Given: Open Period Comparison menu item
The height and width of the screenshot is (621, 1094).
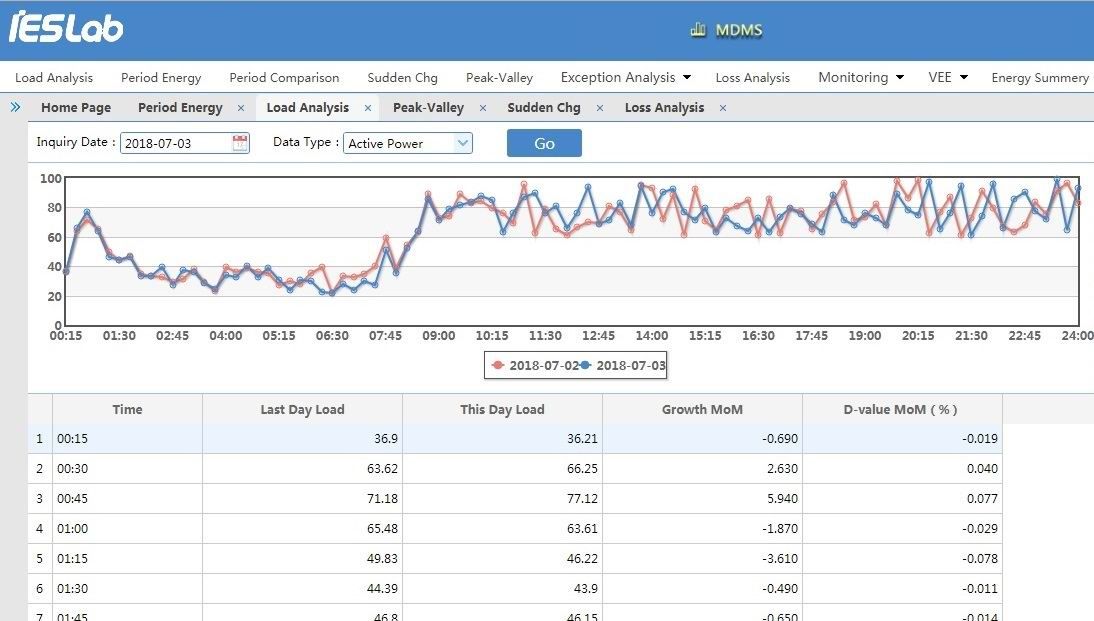Looking at the screenshot, I should [284, 77].
